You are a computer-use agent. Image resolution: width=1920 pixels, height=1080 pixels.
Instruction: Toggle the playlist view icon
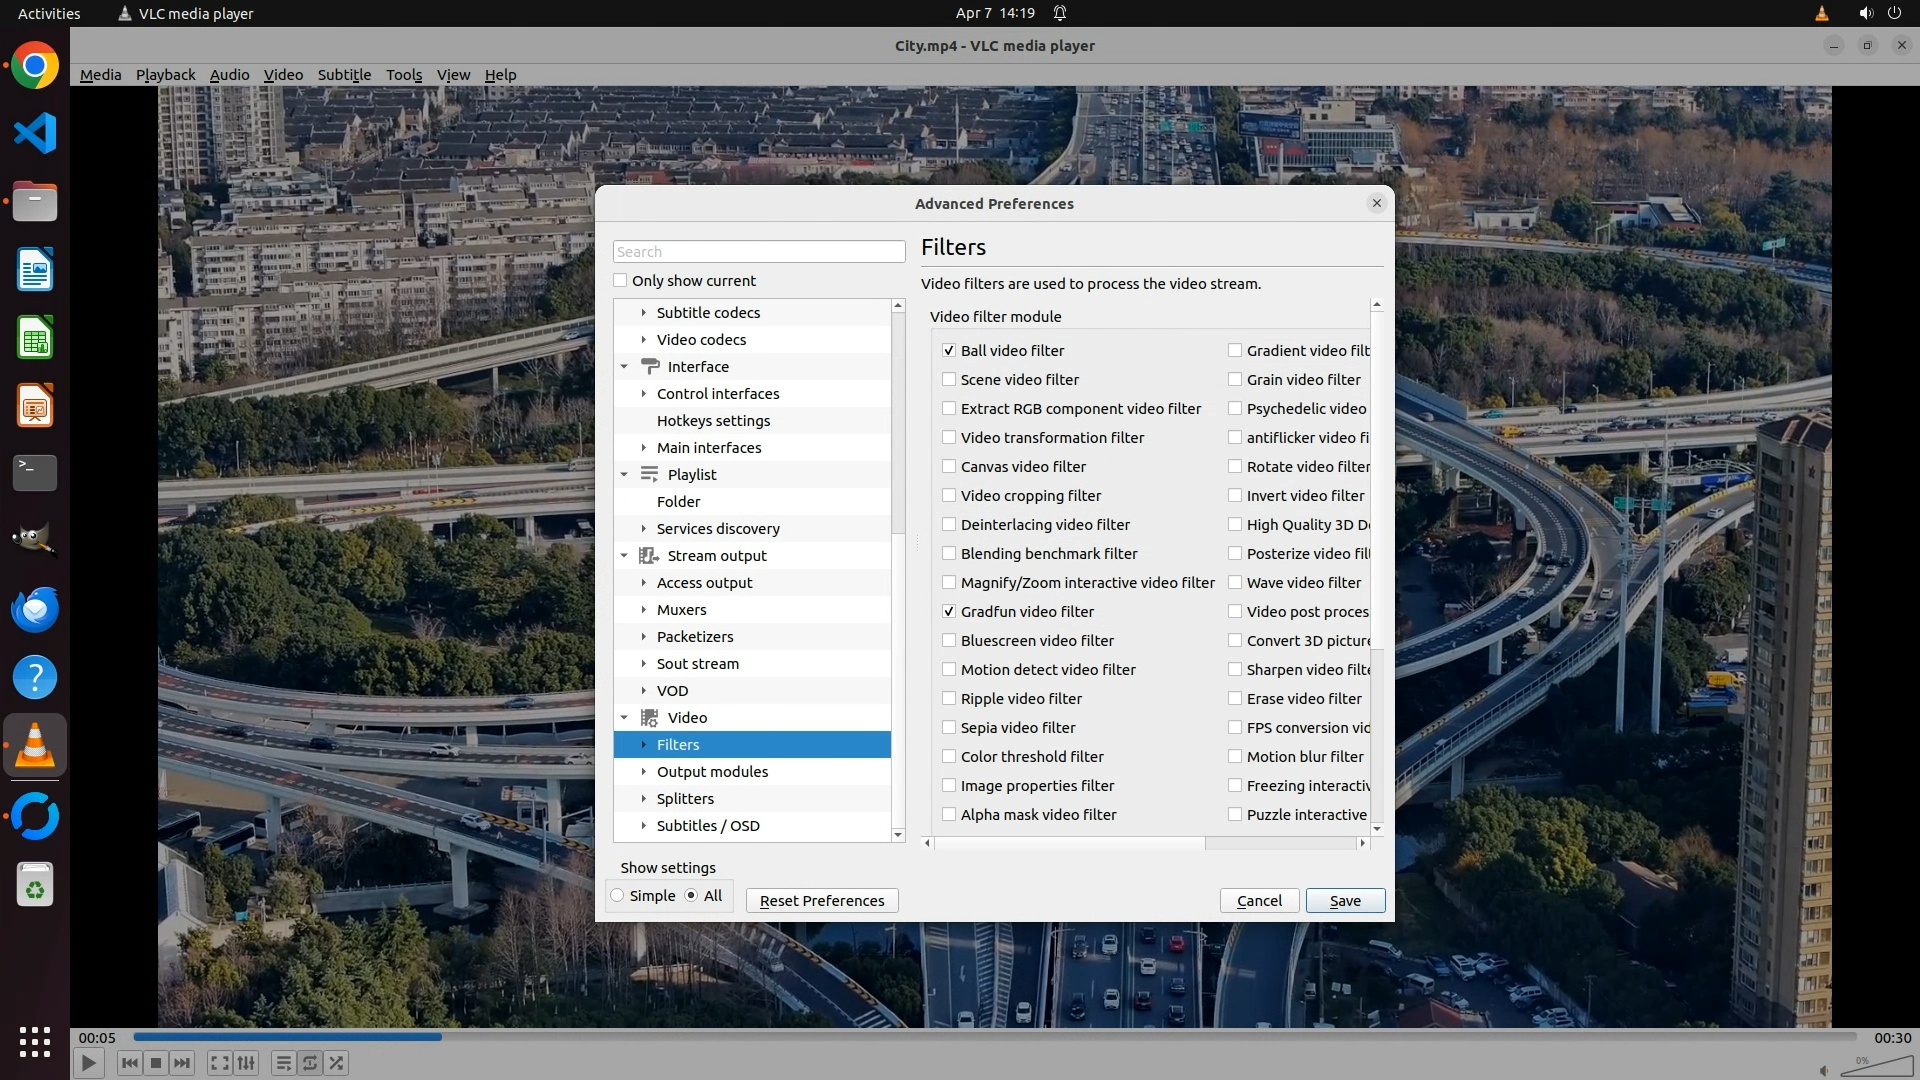283,1063
